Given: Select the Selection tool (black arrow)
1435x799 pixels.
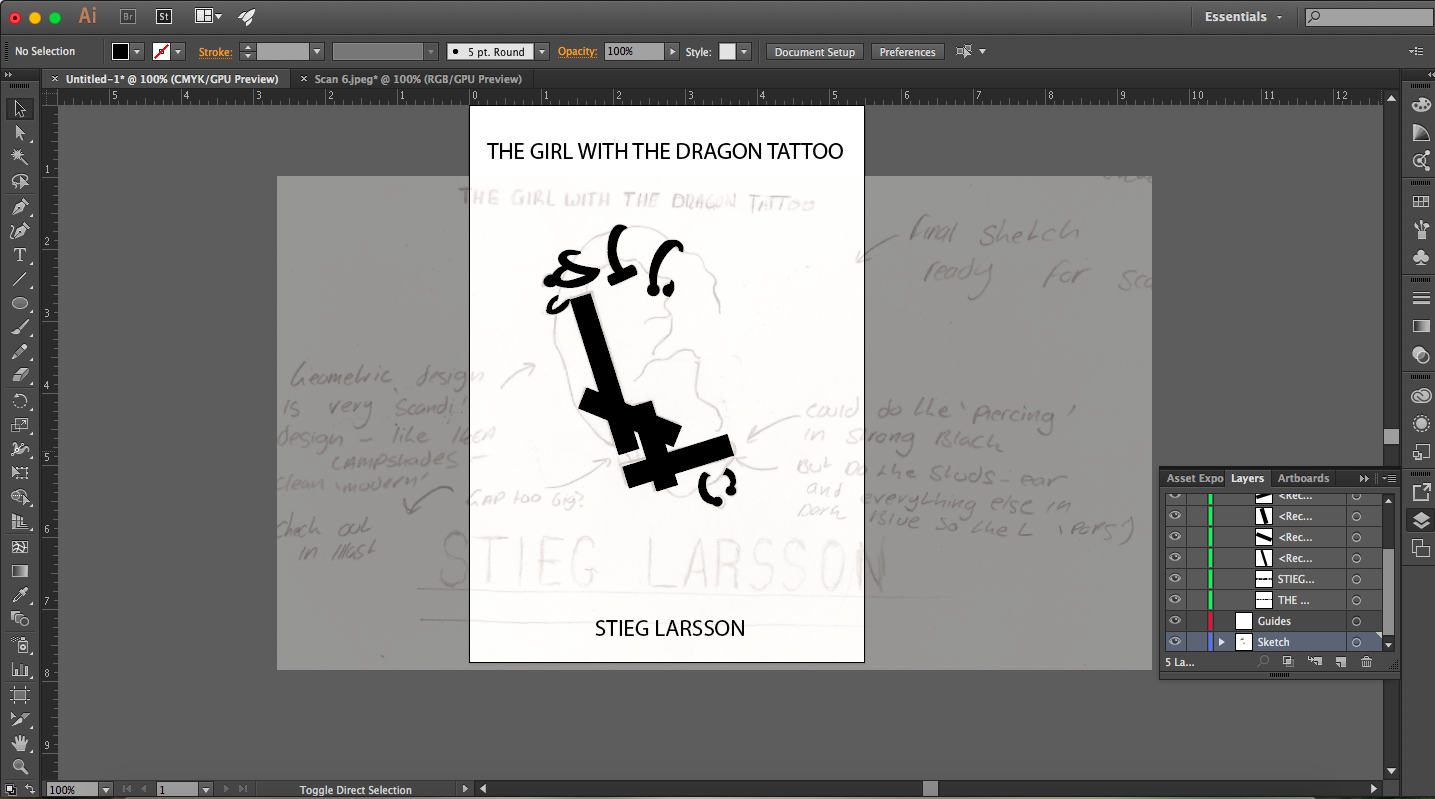Looking at the screenshot, I should (x=20, y=109).
